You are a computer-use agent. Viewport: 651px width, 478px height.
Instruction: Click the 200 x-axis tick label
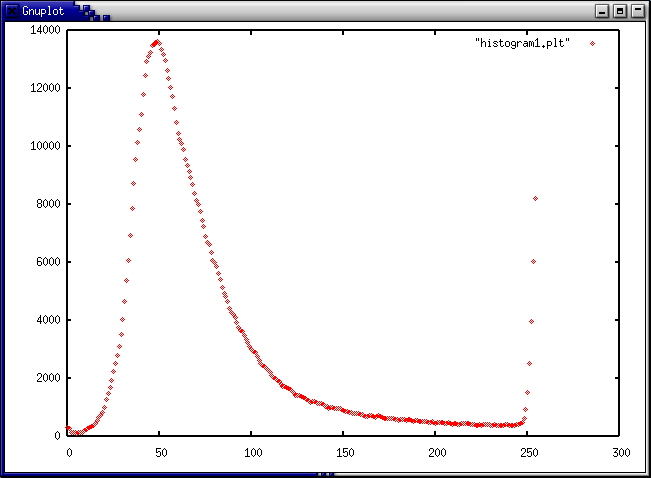coord(435,453)
